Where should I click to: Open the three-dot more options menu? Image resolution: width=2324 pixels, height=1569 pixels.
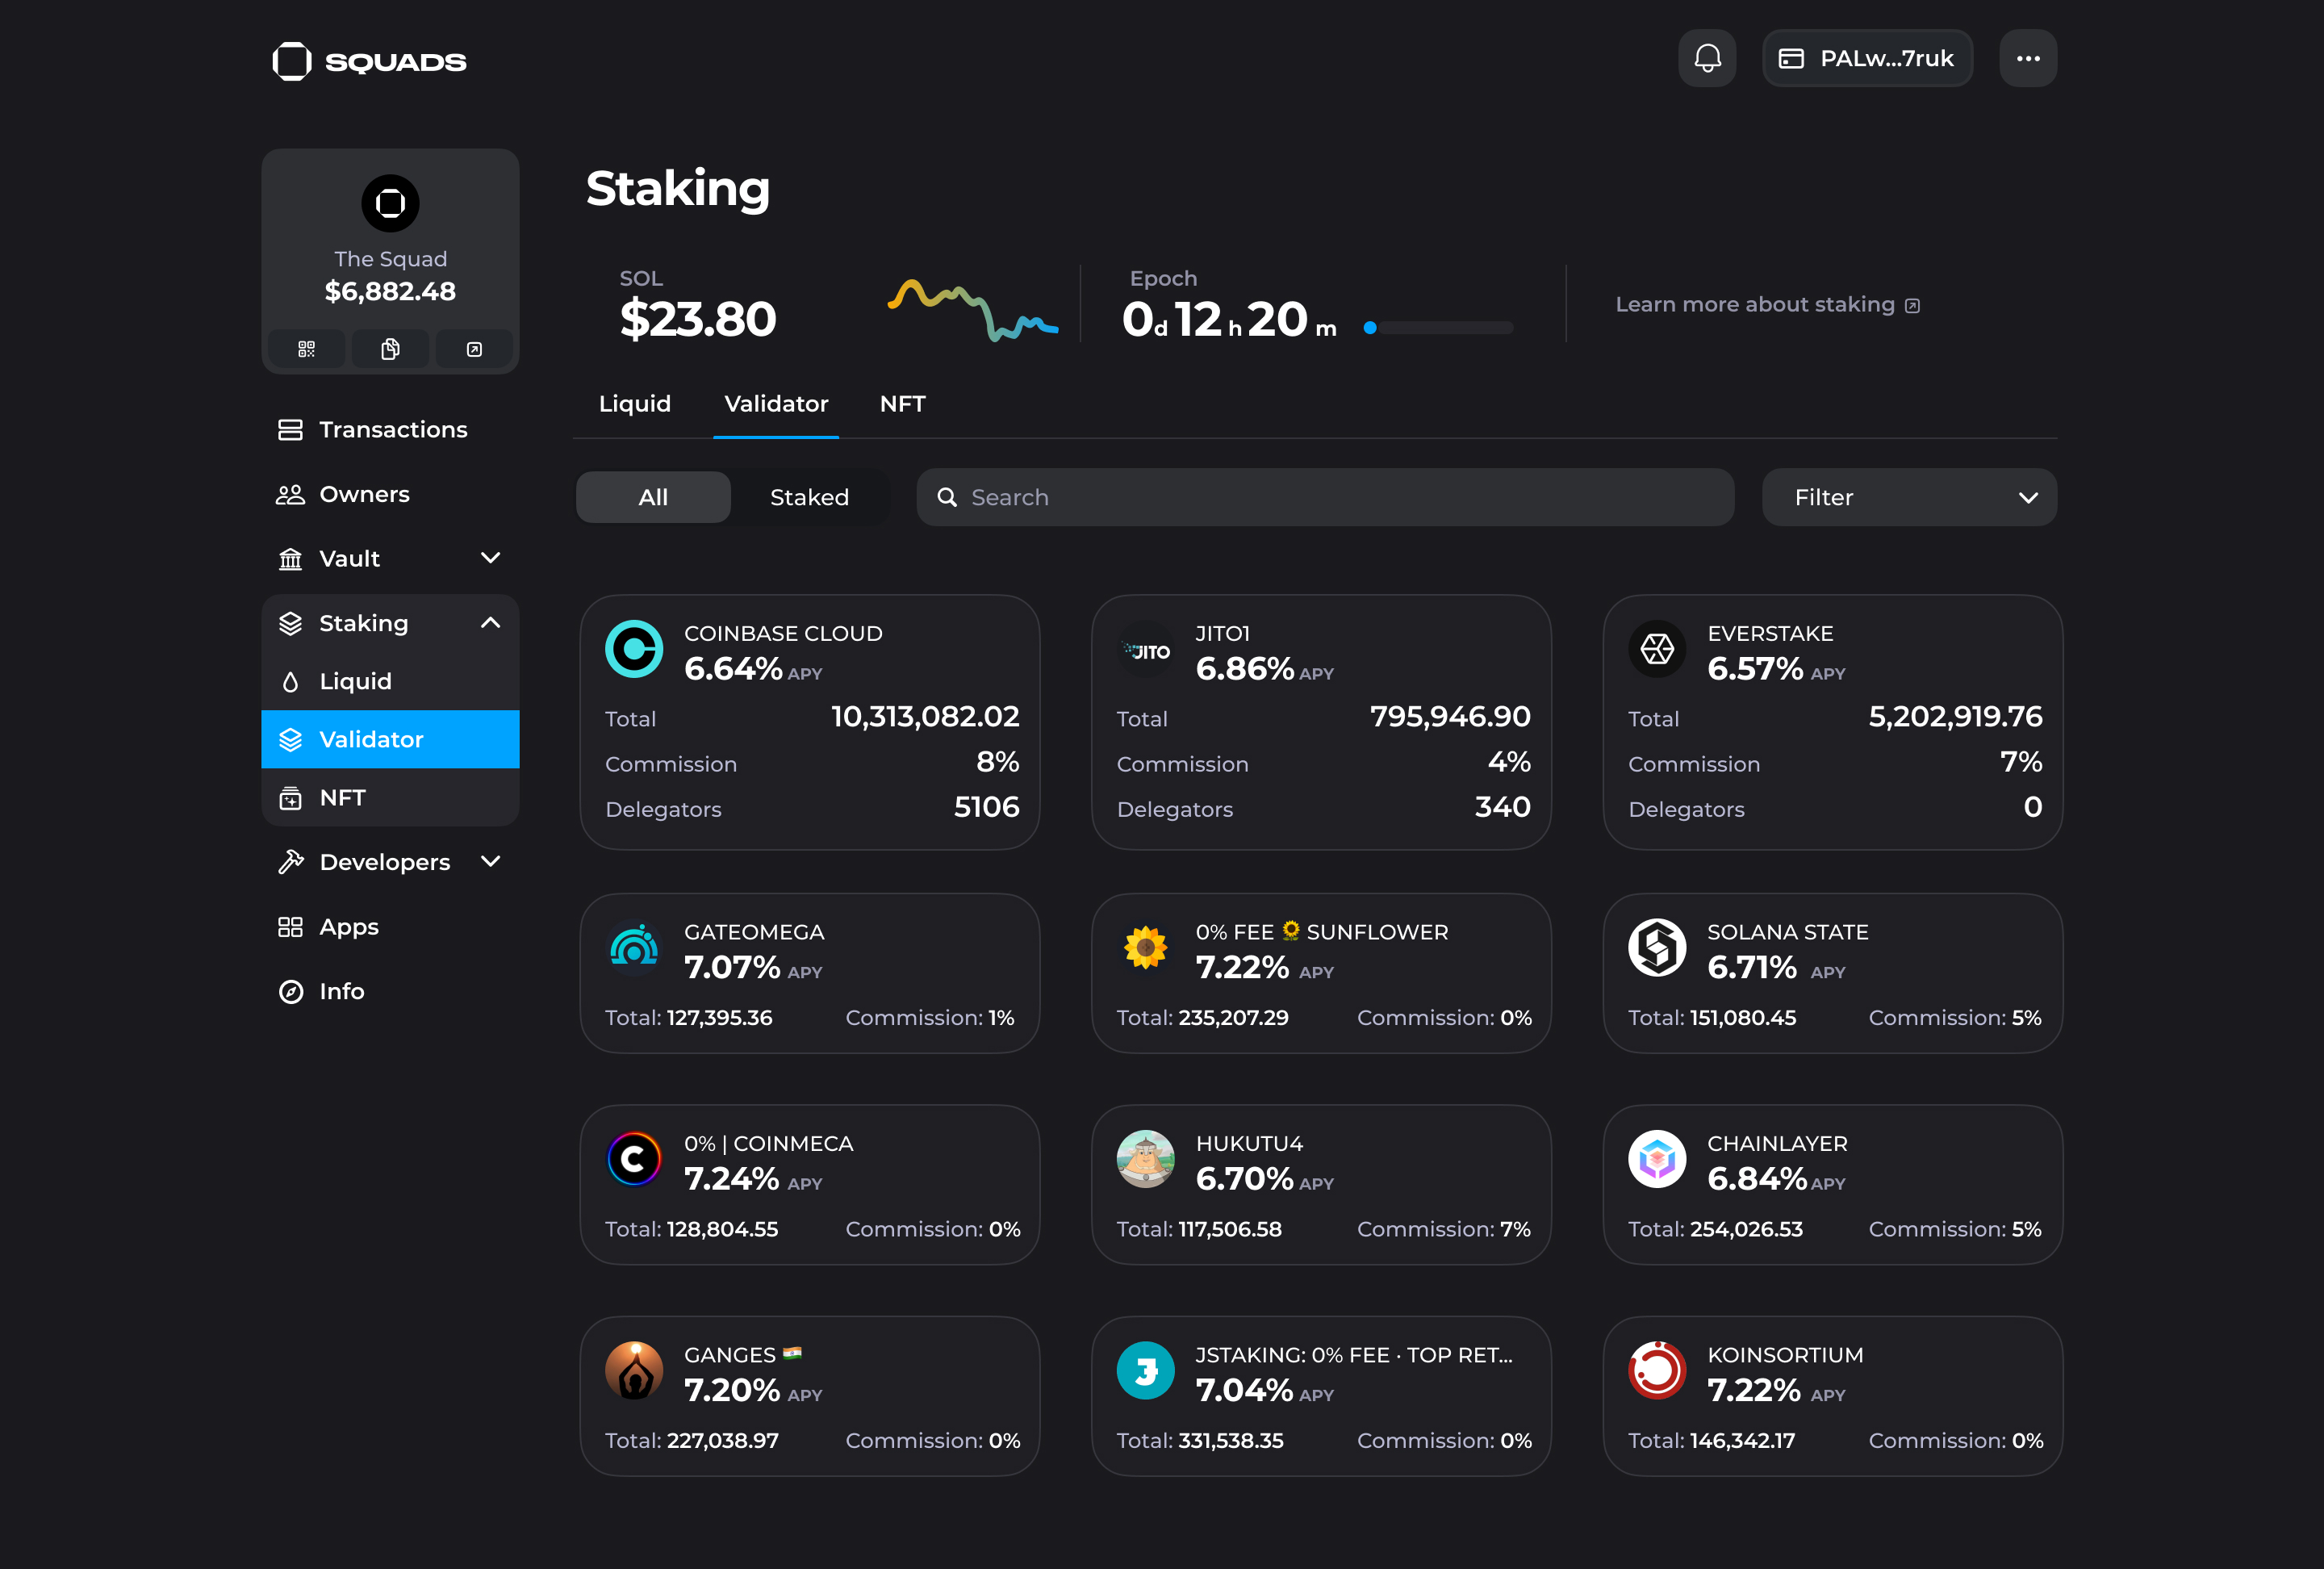tap(2027, 58)
